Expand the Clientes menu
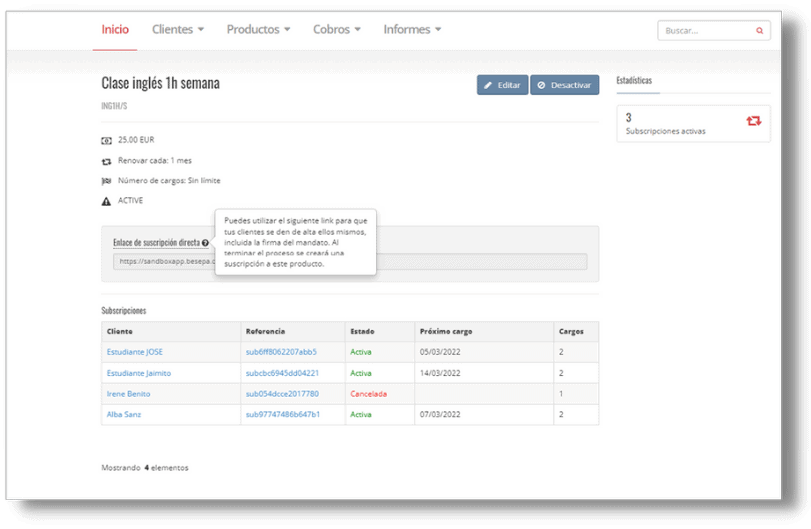This screenshot has width=811, height=529. pos(178,29)
